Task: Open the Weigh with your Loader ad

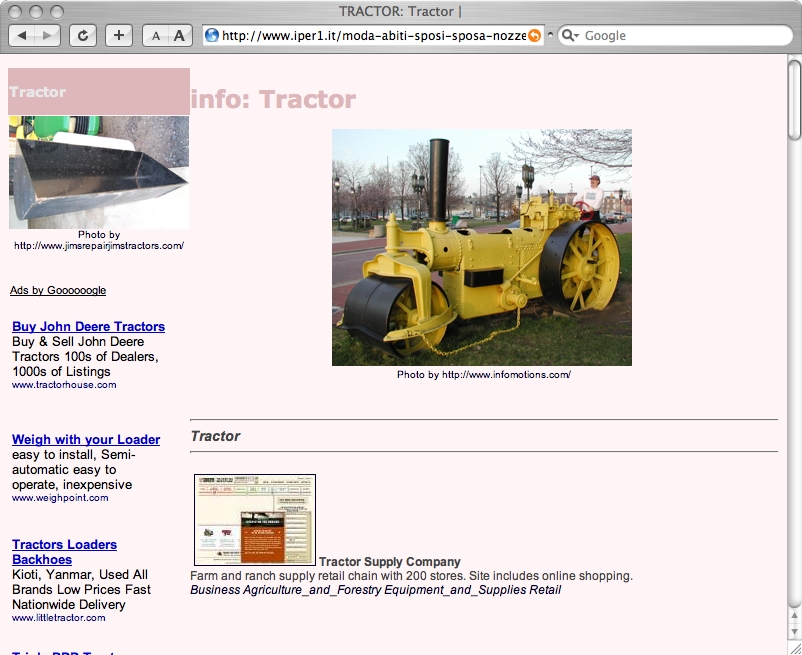Action: pyautogui.click(x=86, y=440)
